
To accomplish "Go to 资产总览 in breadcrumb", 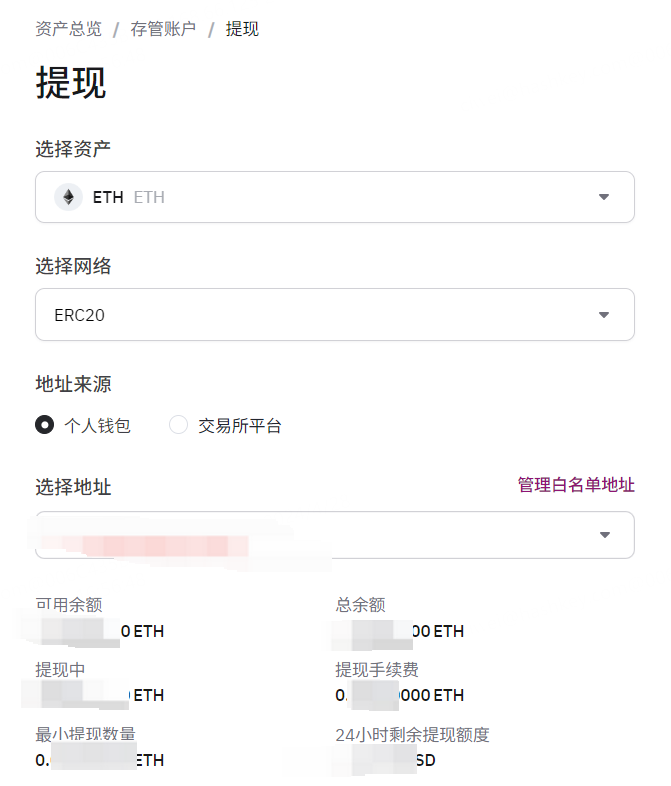I will [68, 29].
